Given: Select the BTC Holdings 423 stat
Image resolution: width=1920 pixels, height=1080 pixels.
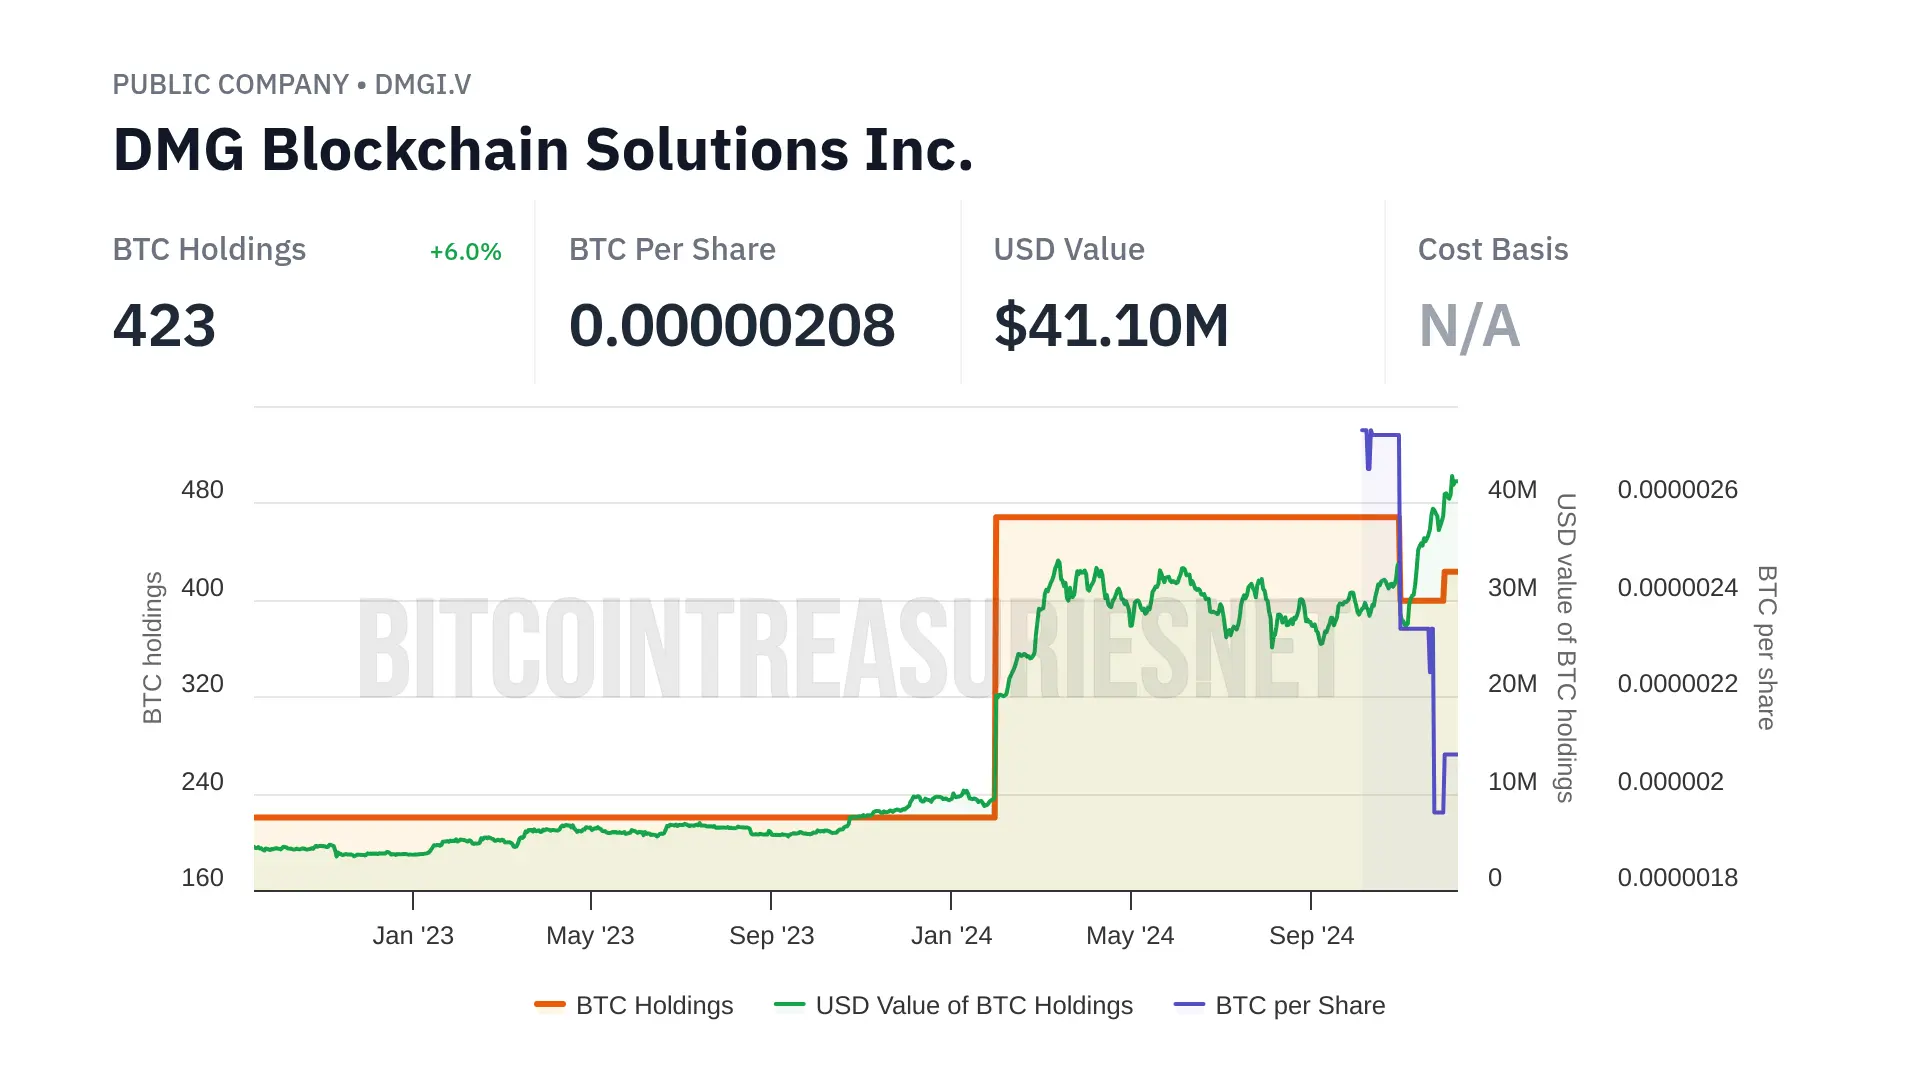Looking at the screenshot, I should click(x=164, y=326).
